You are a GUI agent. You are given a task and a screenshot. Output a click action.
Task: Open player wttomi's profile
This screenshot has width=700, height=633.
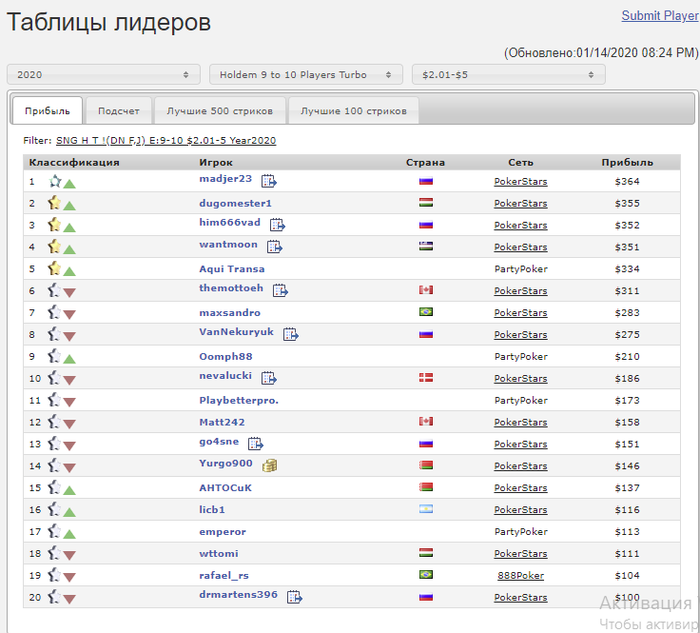coord(219,553)
